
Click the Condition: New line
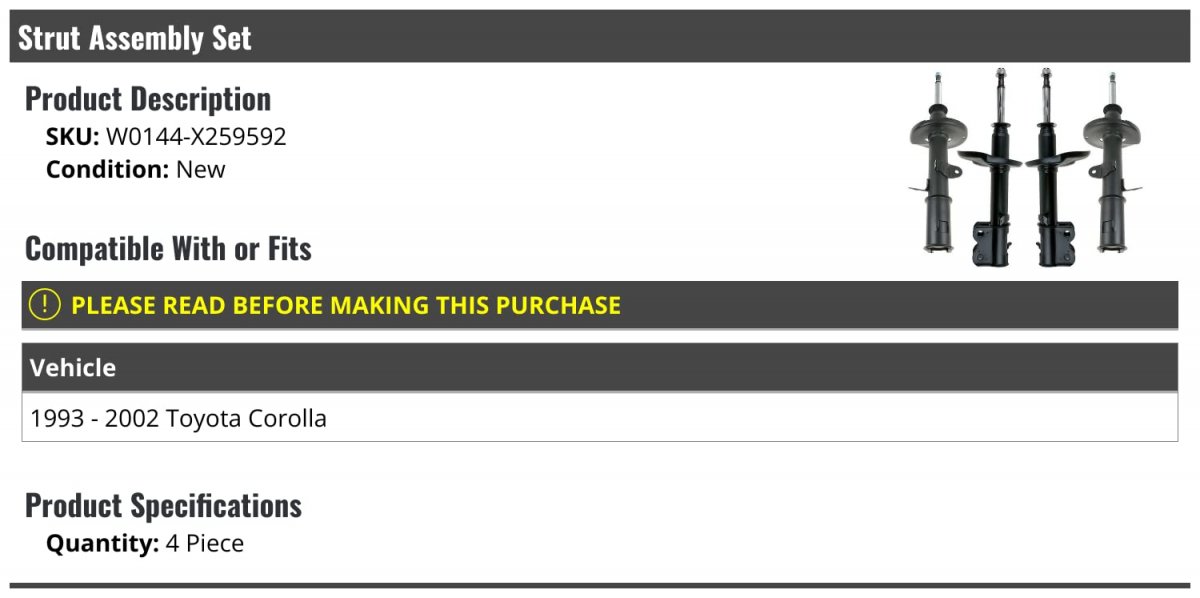point(136,169)
